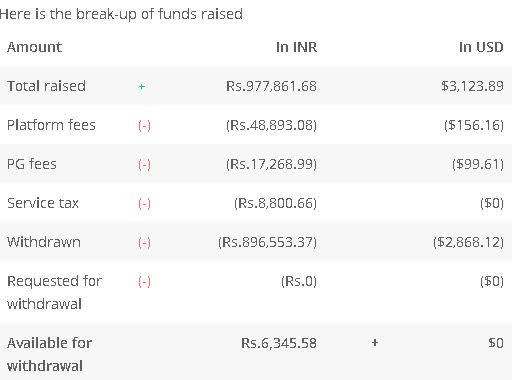Click the minus icon beside Requested for withdrawal
The image size is (524, 380).
click(144, 282)
